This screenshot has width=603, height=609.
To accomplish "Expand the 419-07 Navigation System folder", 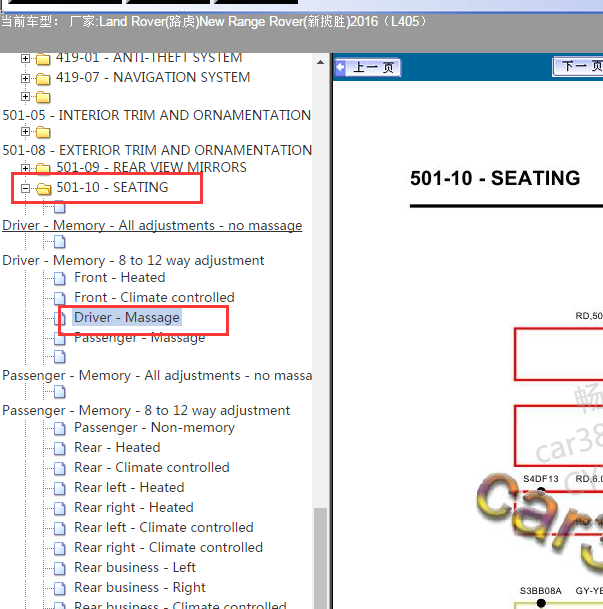I will (x=25, y=78).
